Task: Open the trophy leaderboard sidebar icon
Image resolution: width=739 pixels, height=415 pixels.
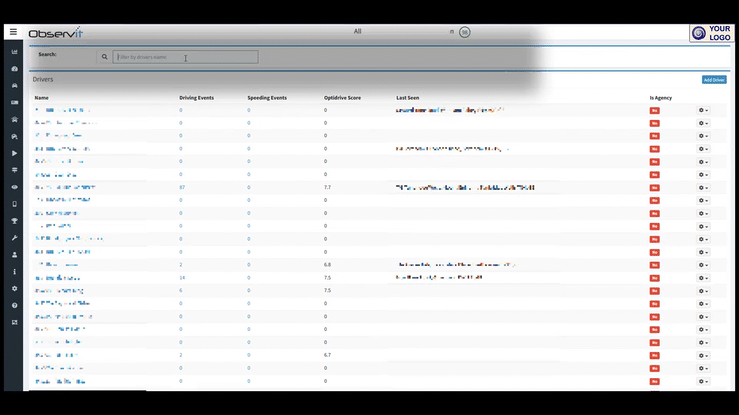Action: pyautogui.click(x=15, y=221)
